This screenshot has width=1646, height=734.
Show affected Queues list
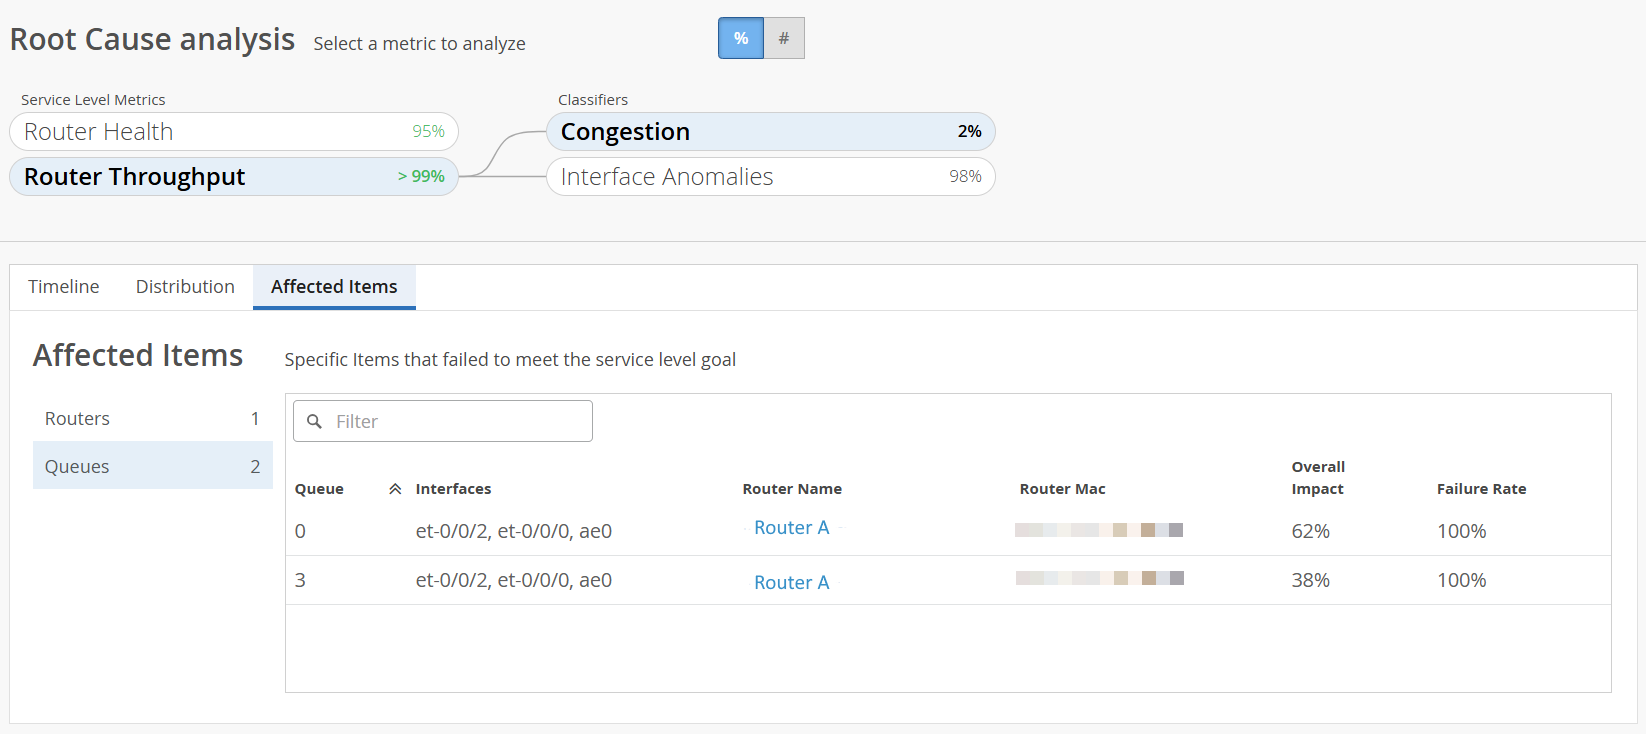[152, 467]
